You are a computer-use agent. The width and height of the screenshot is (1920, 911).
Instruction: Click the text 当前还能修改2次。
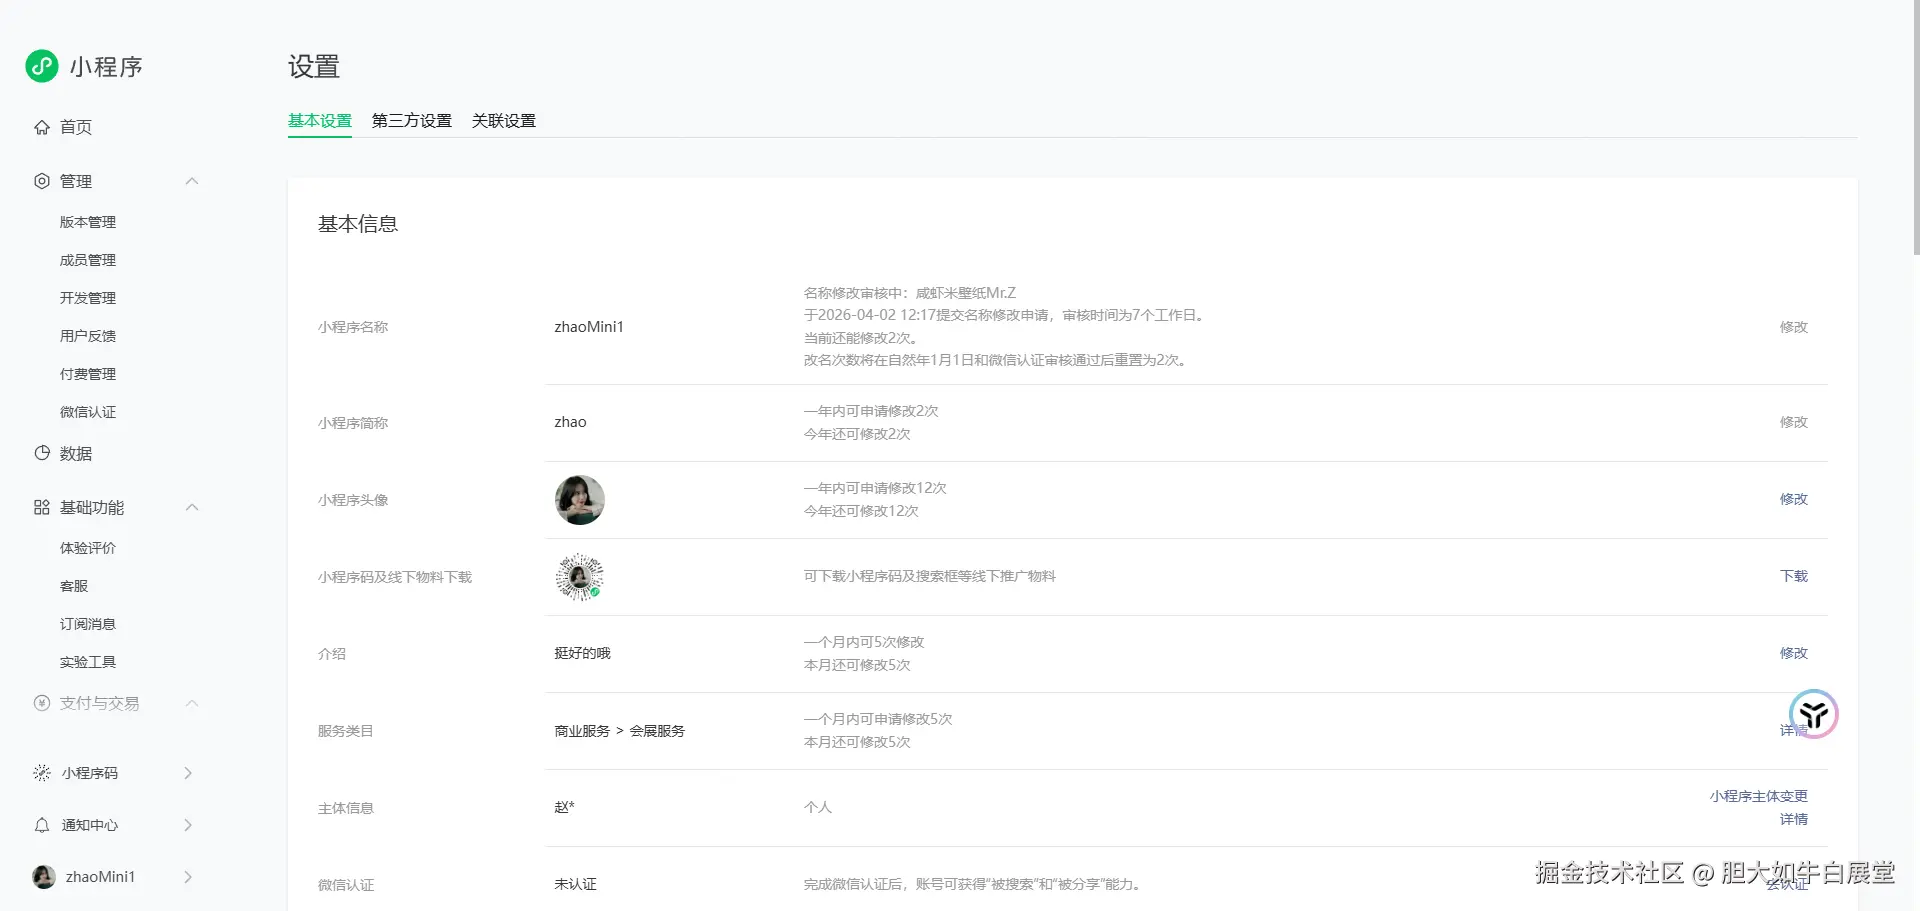click(861, 338)
